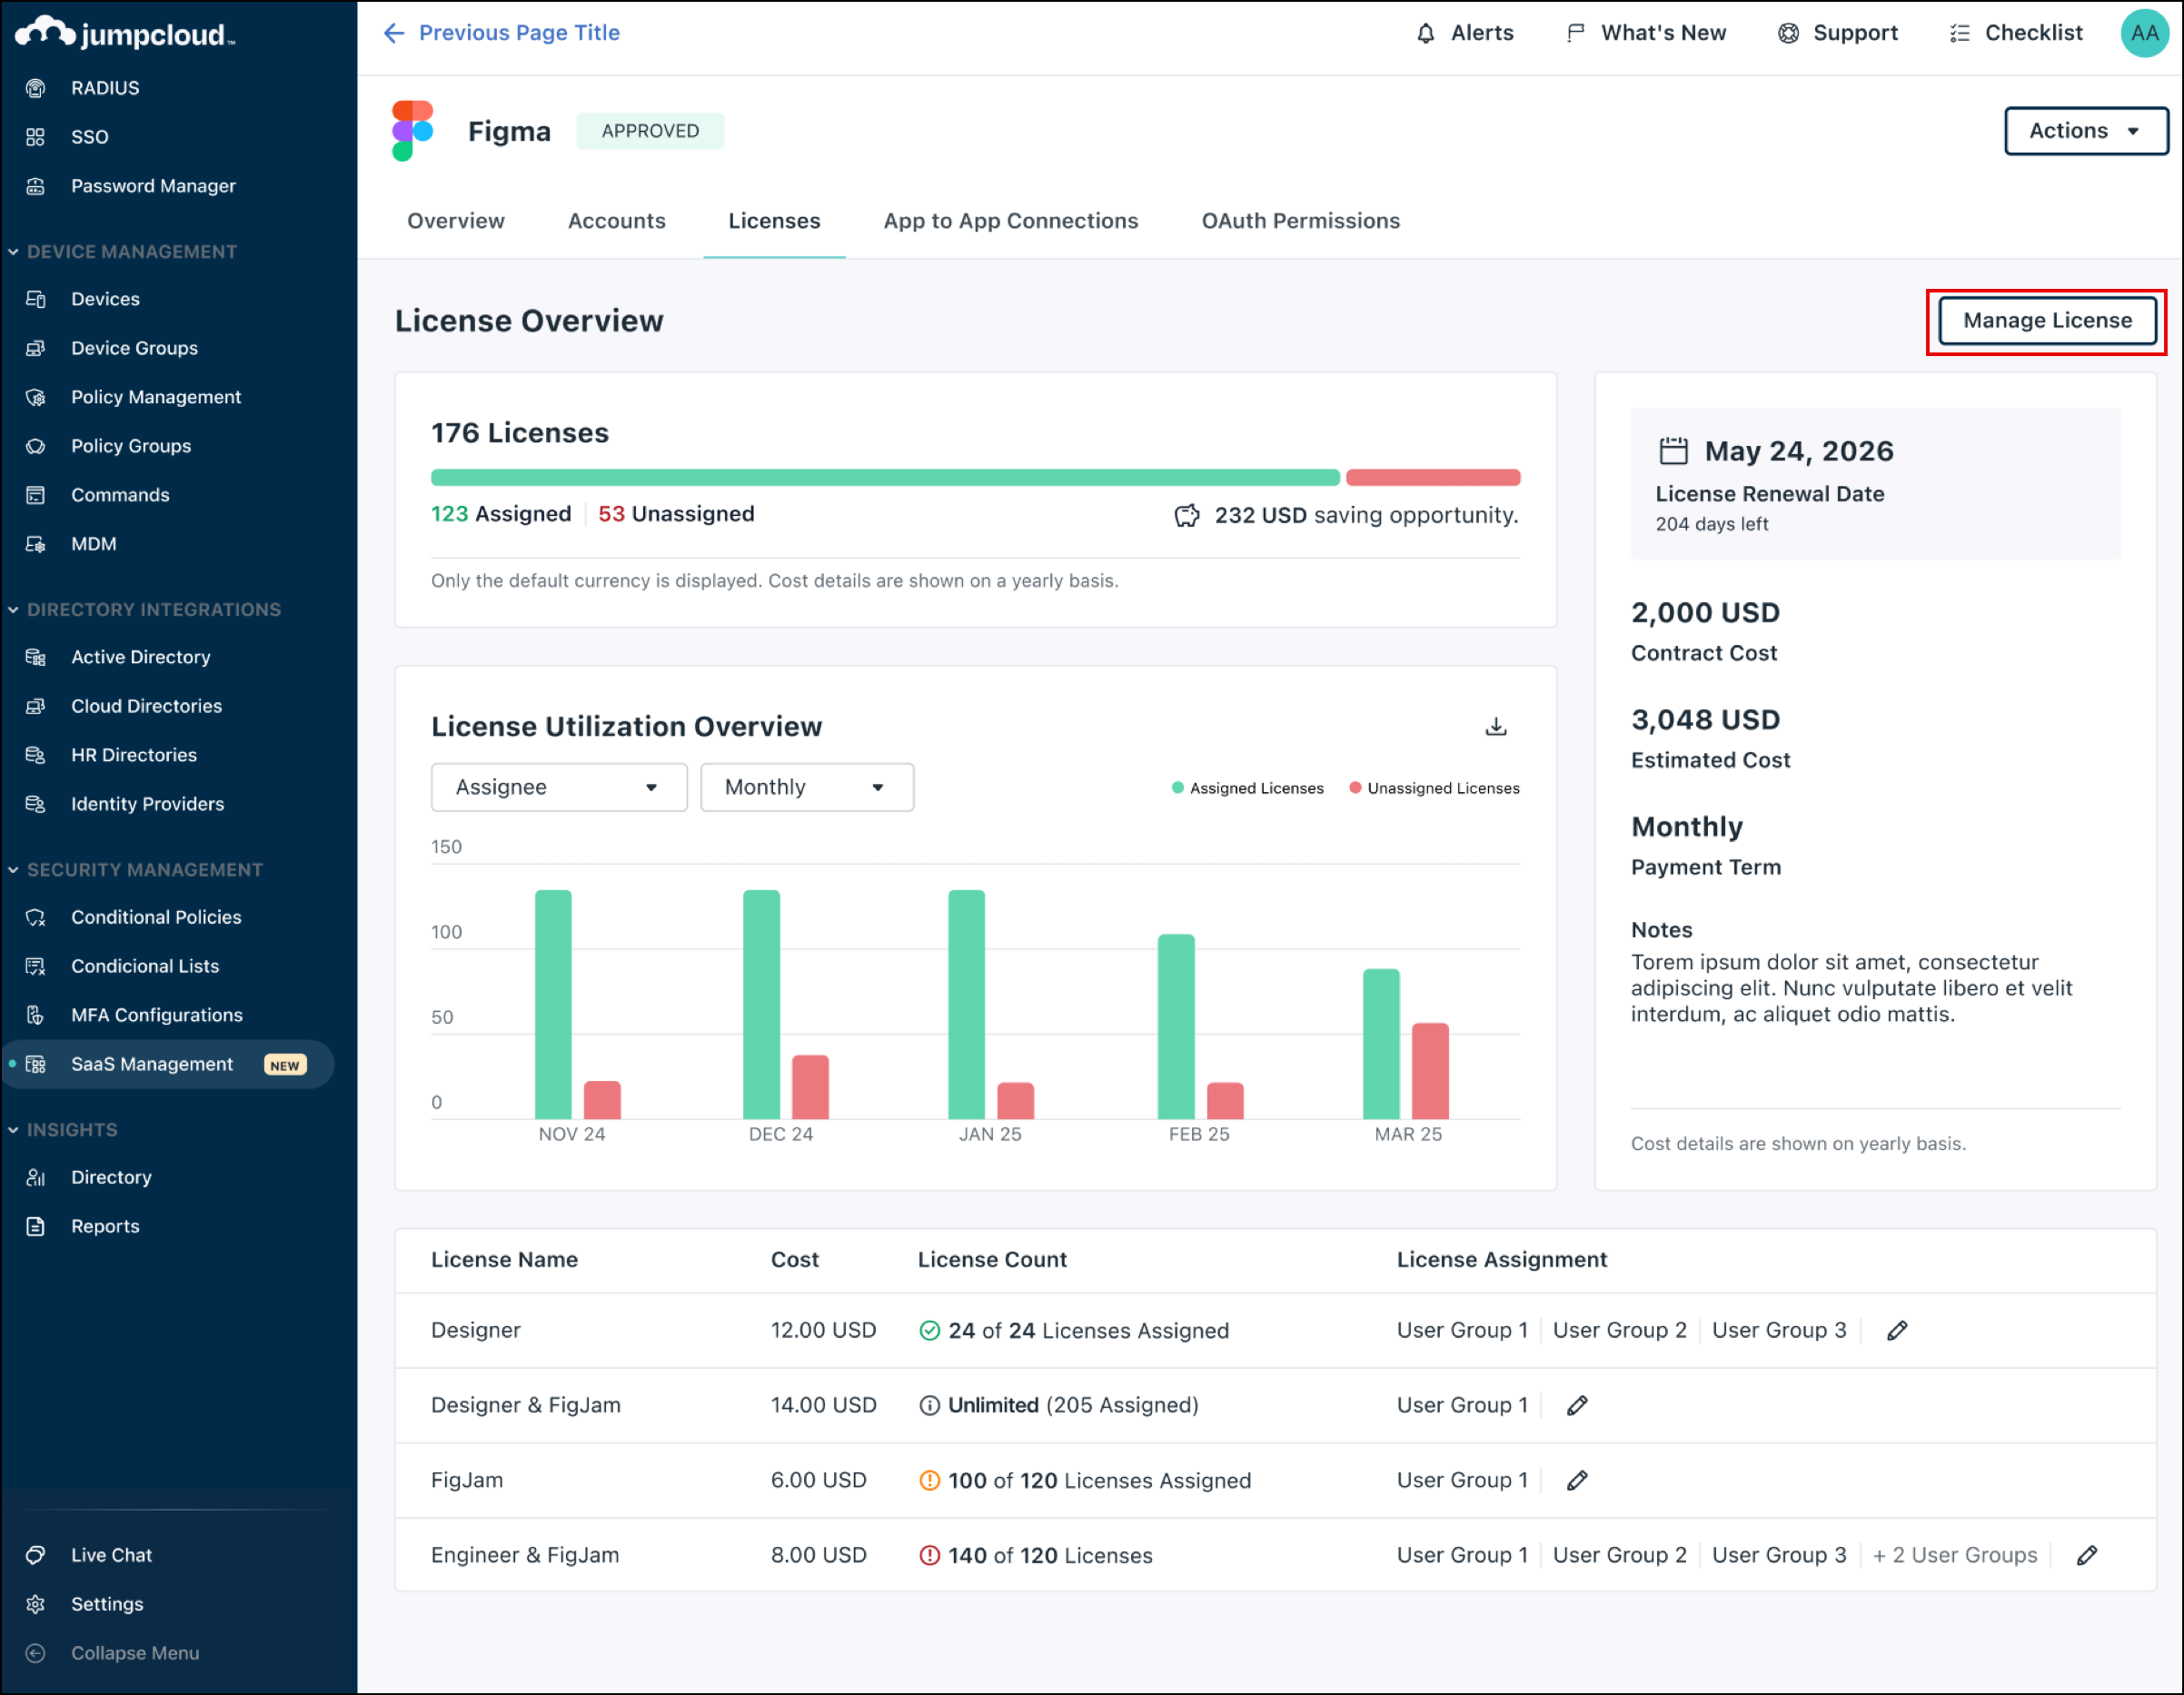Click the red unassigned licenses bar segment
The width and height of the screenshot is (2184, 1695).
click(1433, 478)
